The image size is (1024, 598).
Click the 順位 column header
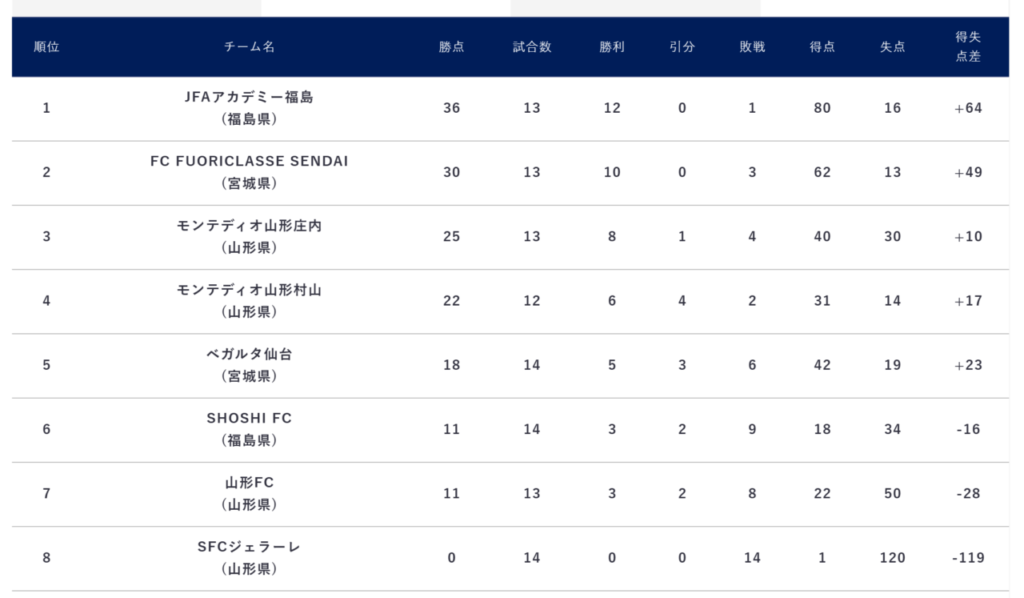tap(46, 47)
